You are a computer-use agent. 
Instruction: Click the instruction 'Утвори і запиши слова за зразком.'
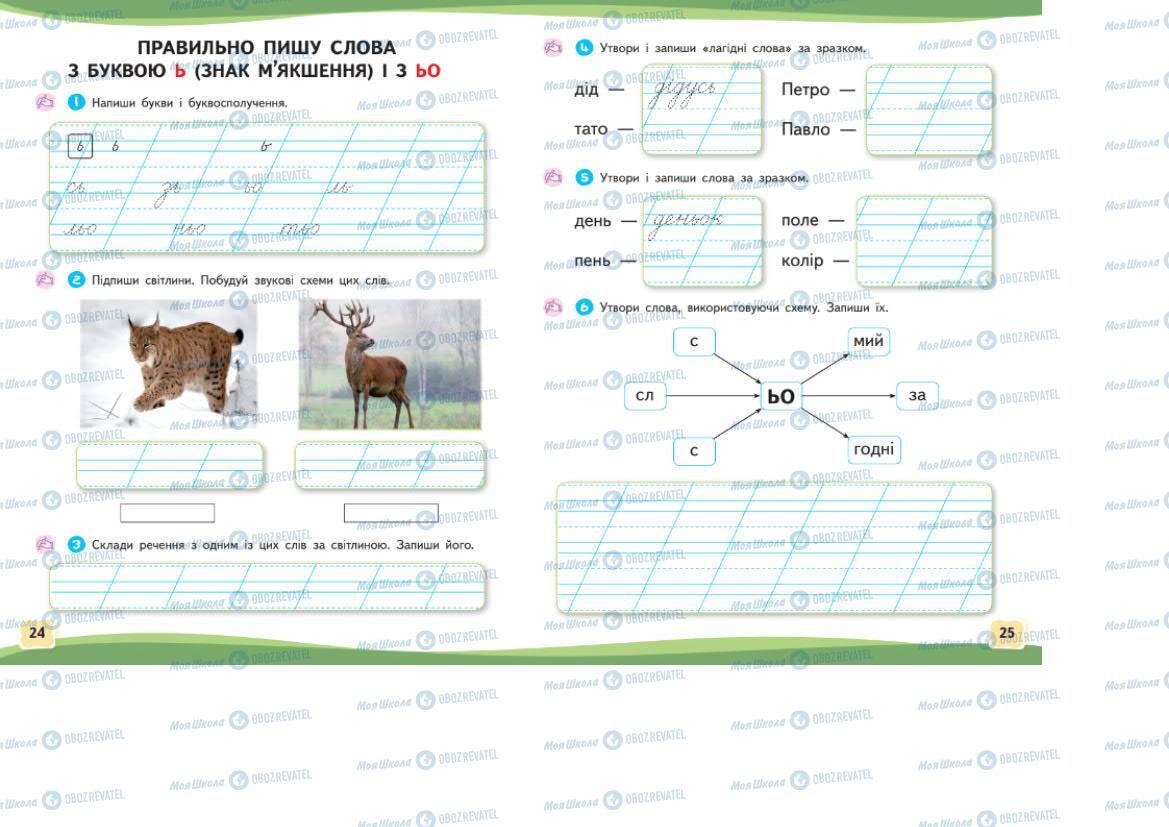(704, 178)
